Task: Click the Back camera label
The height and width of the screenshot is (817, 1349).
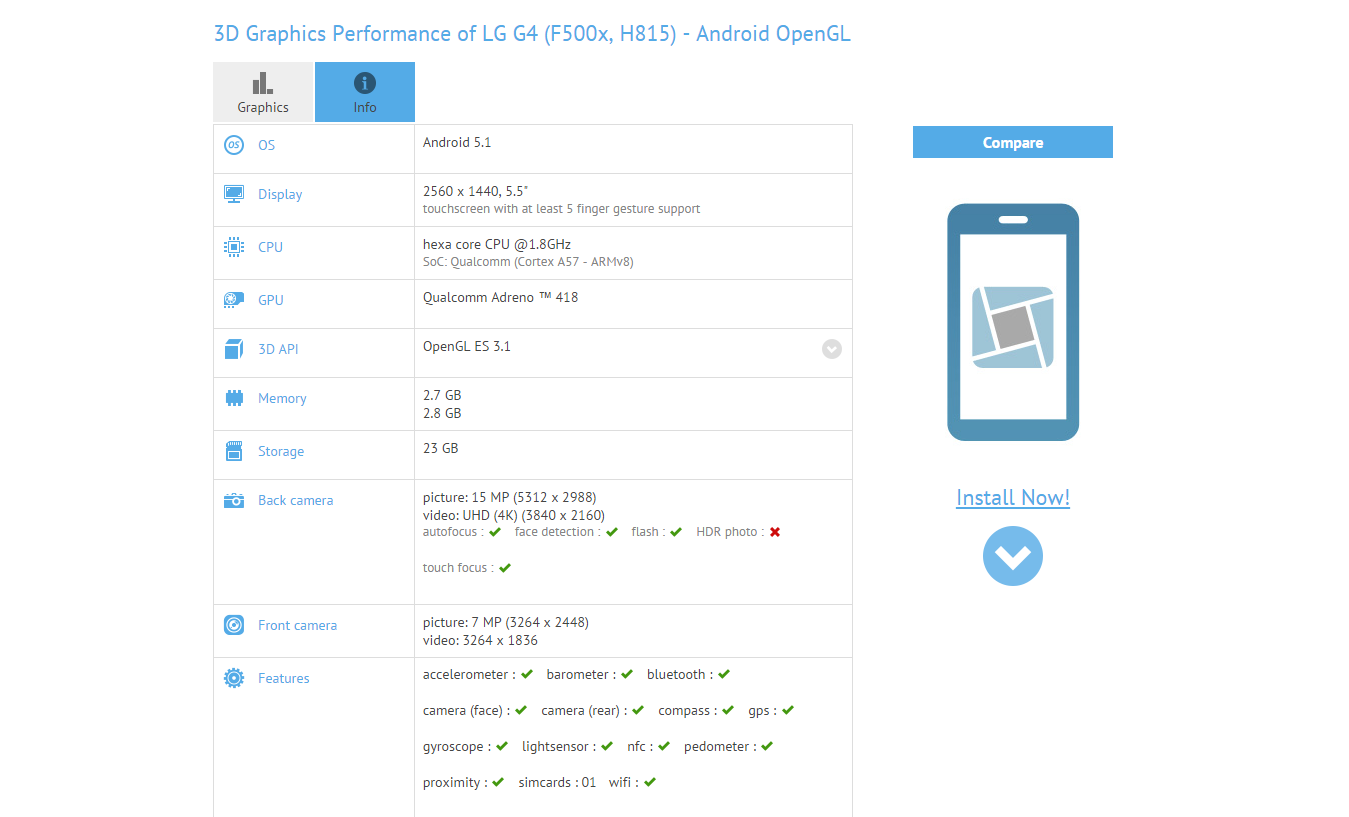Action: (296, 500)
